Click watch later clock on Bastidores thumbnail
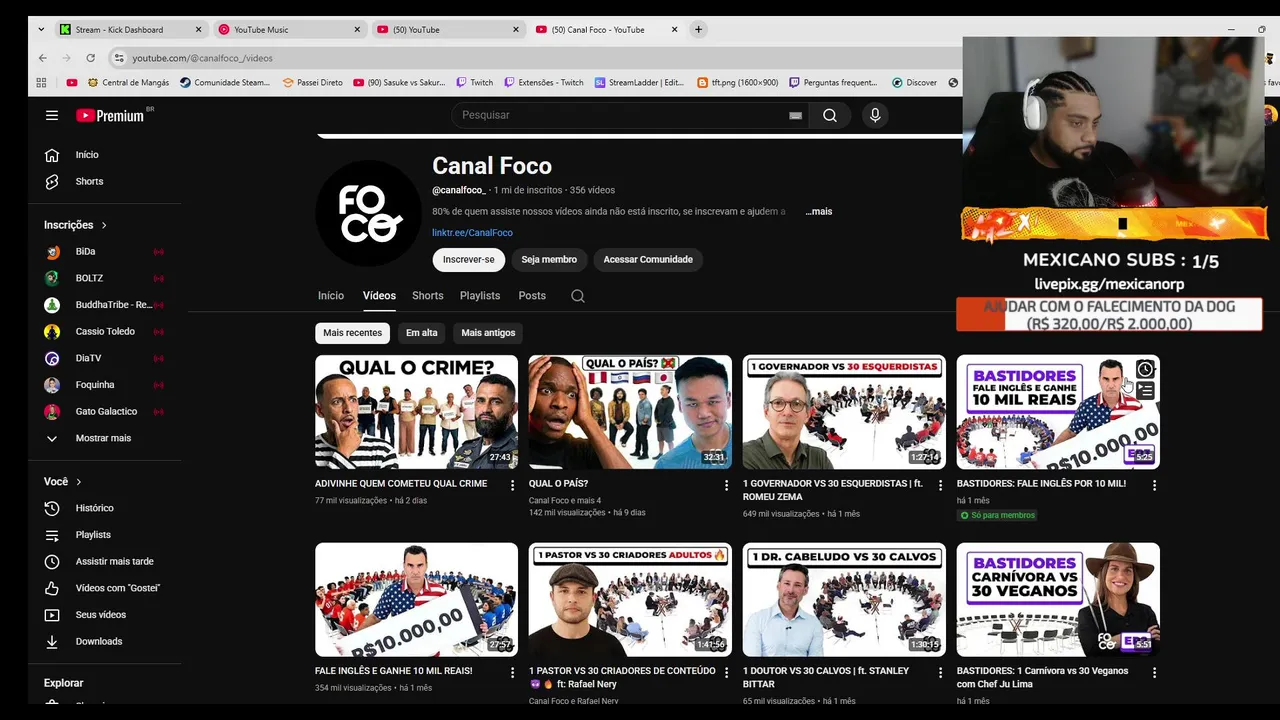This screenshot has width=1280, height=720. pyautogui.click(x=1145, y=369)
